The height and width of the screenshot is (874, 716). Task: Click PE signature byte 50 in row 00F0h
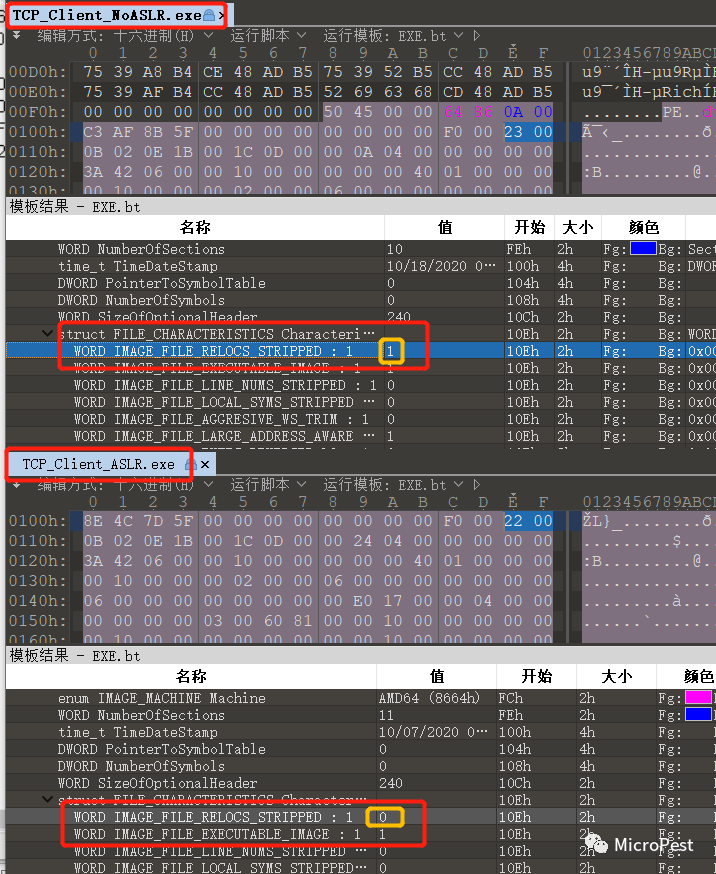coord(333,111)
